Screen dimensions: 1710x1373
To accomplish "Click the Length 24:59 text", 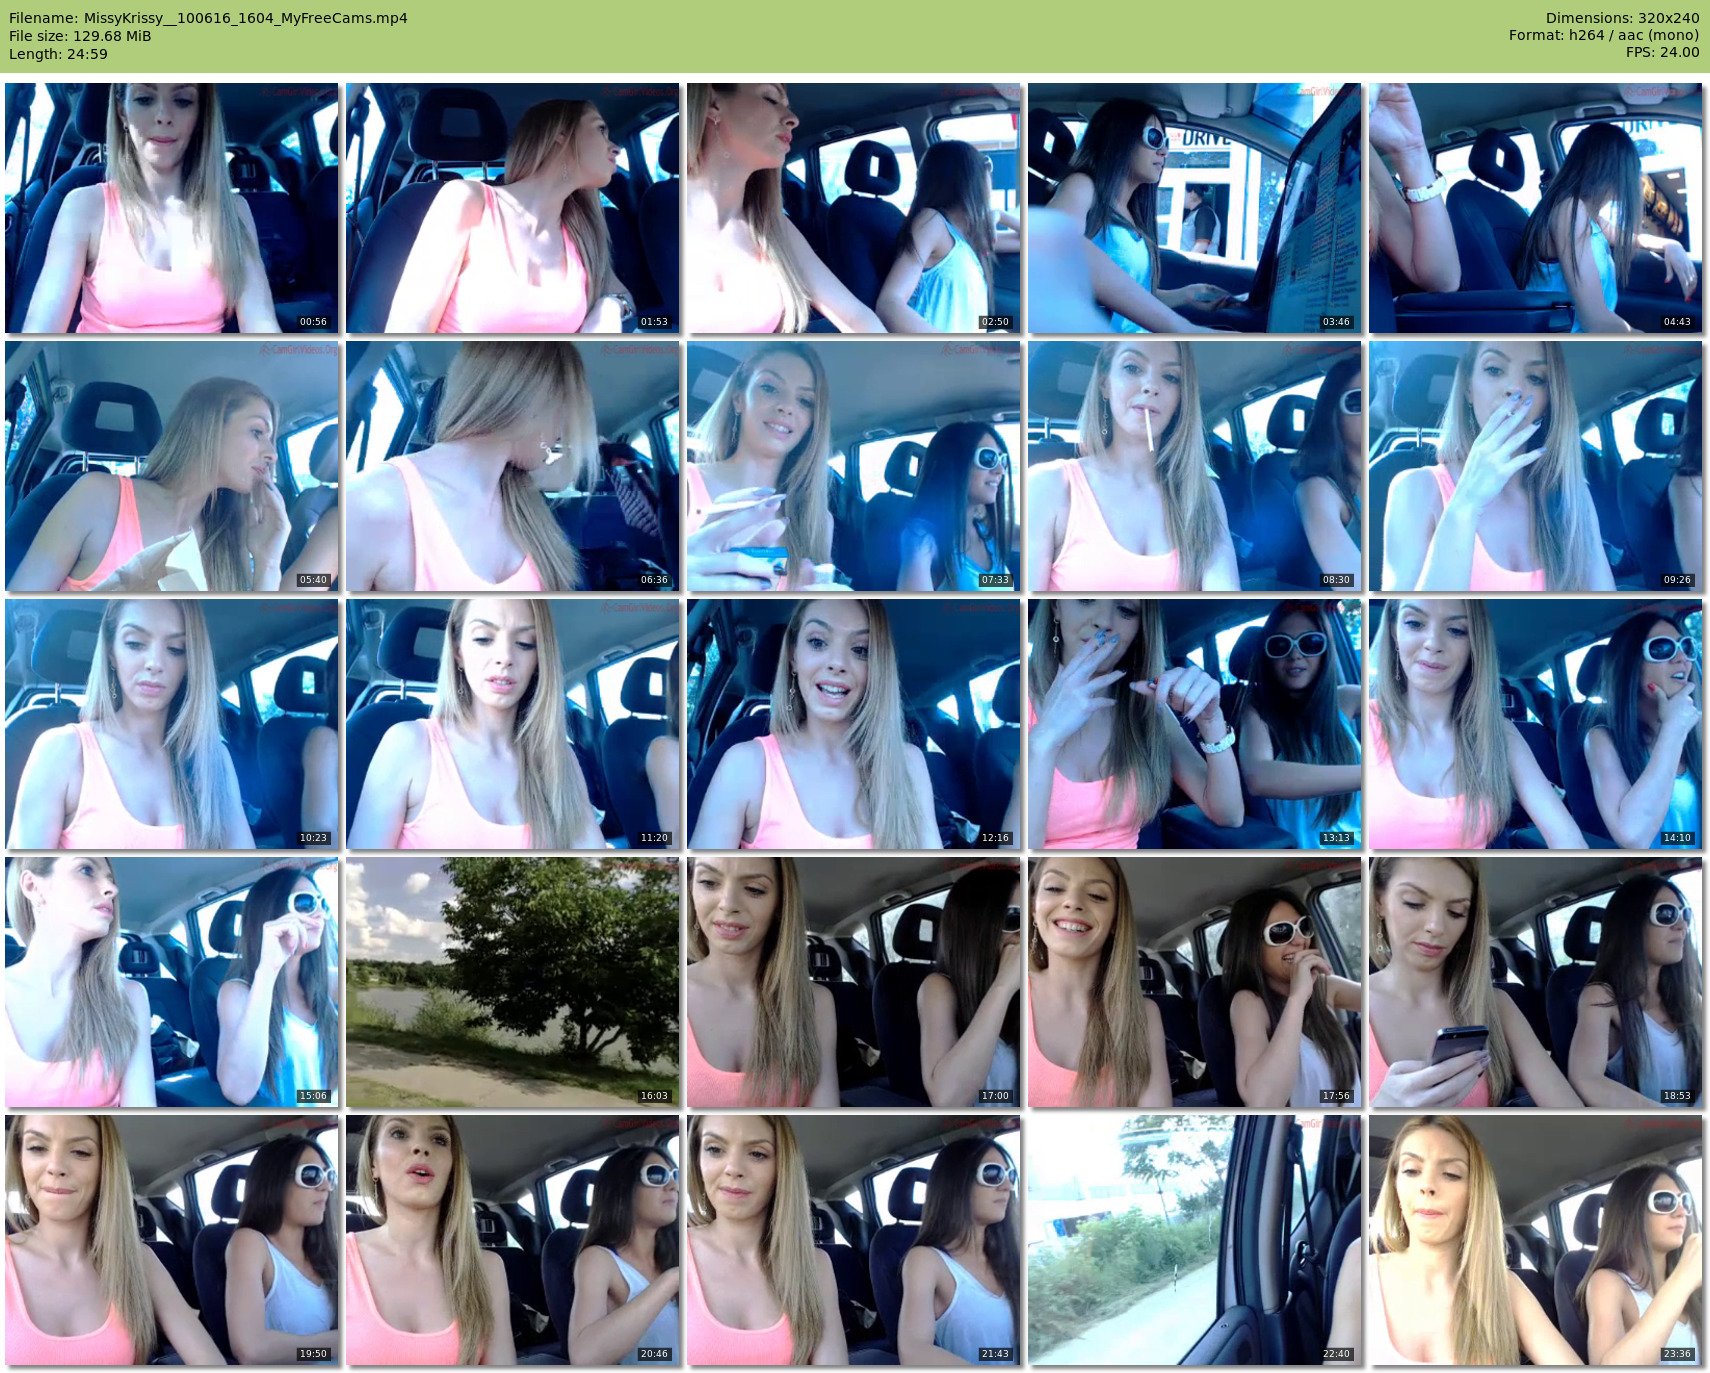I will (x=58, y=54).
